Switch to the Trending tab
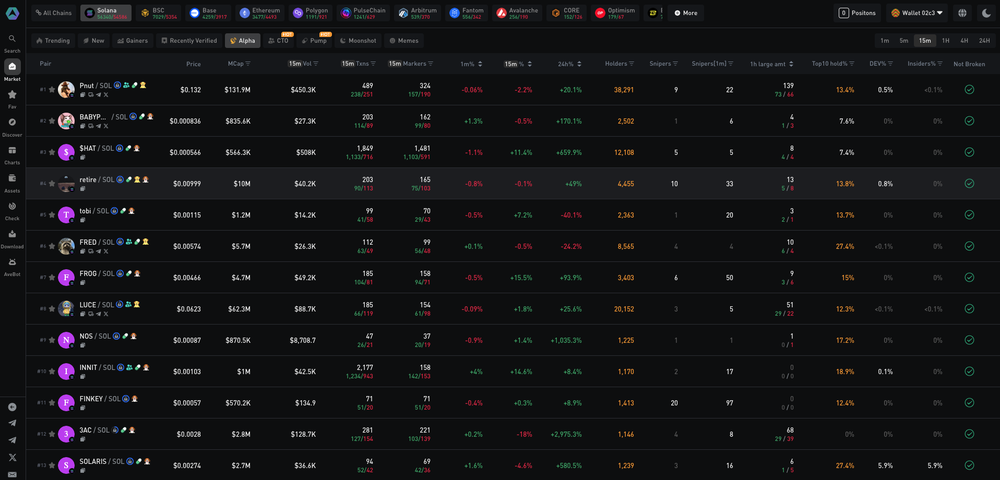The width and height of the screenshot is (1000, 480). tap(53, 41)
